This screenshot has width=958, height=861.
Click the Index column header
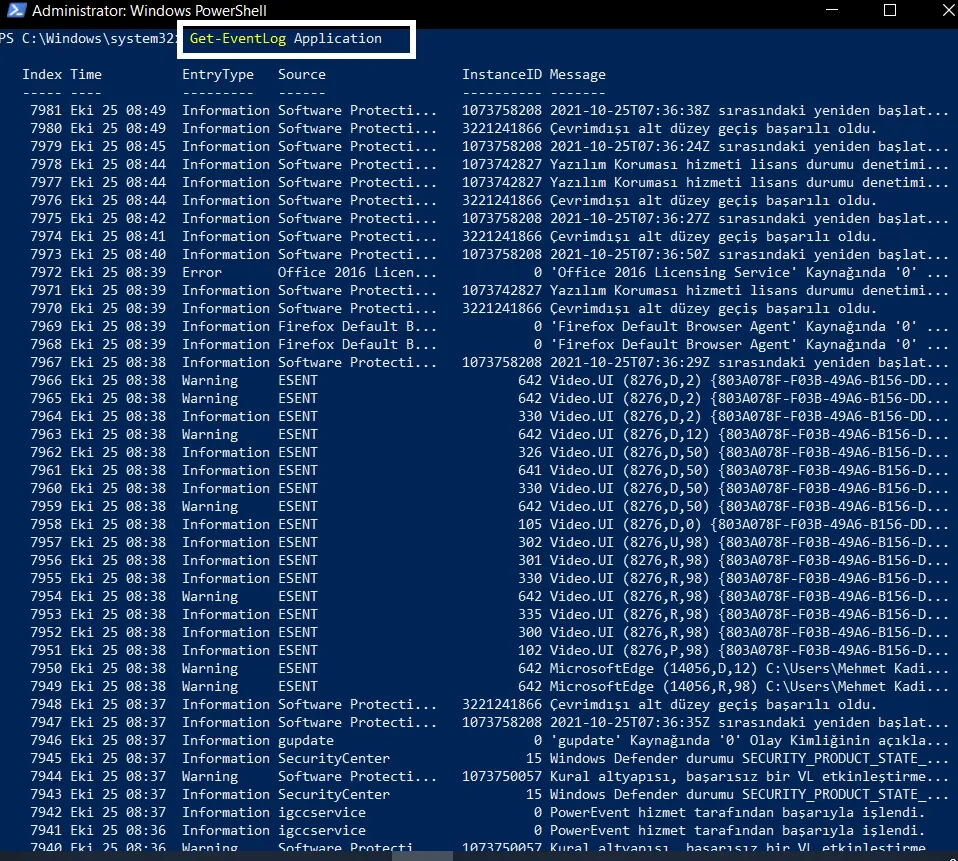pos(42,75)
